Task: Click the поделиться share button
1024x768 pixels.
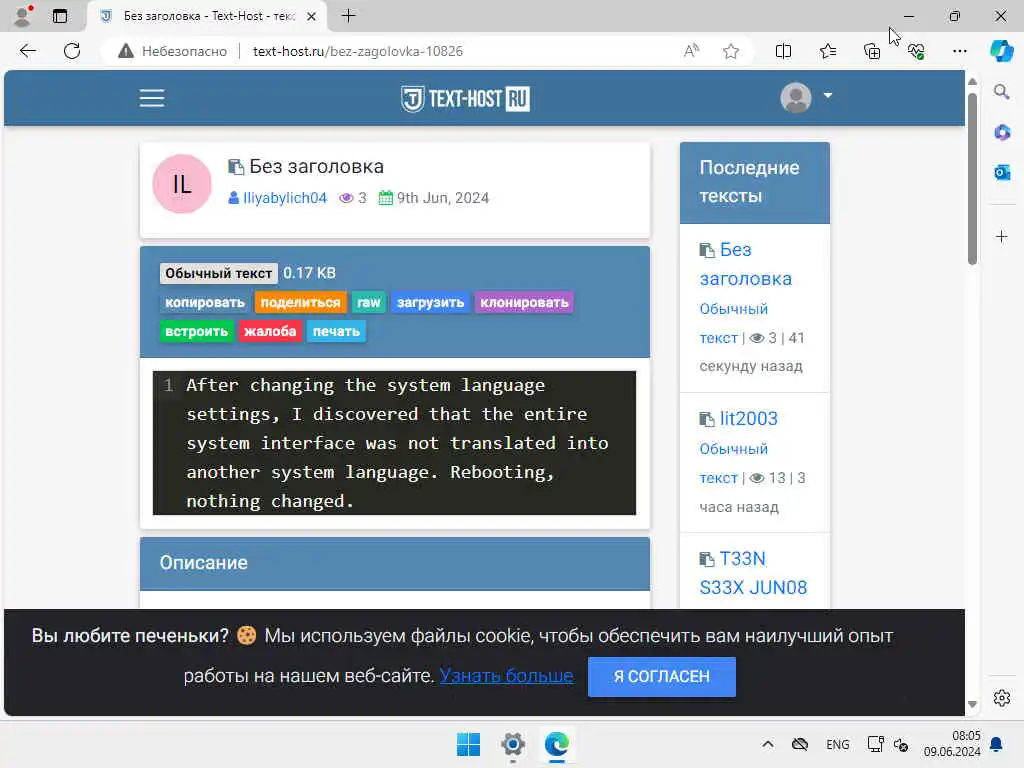Action: [300, 302]
